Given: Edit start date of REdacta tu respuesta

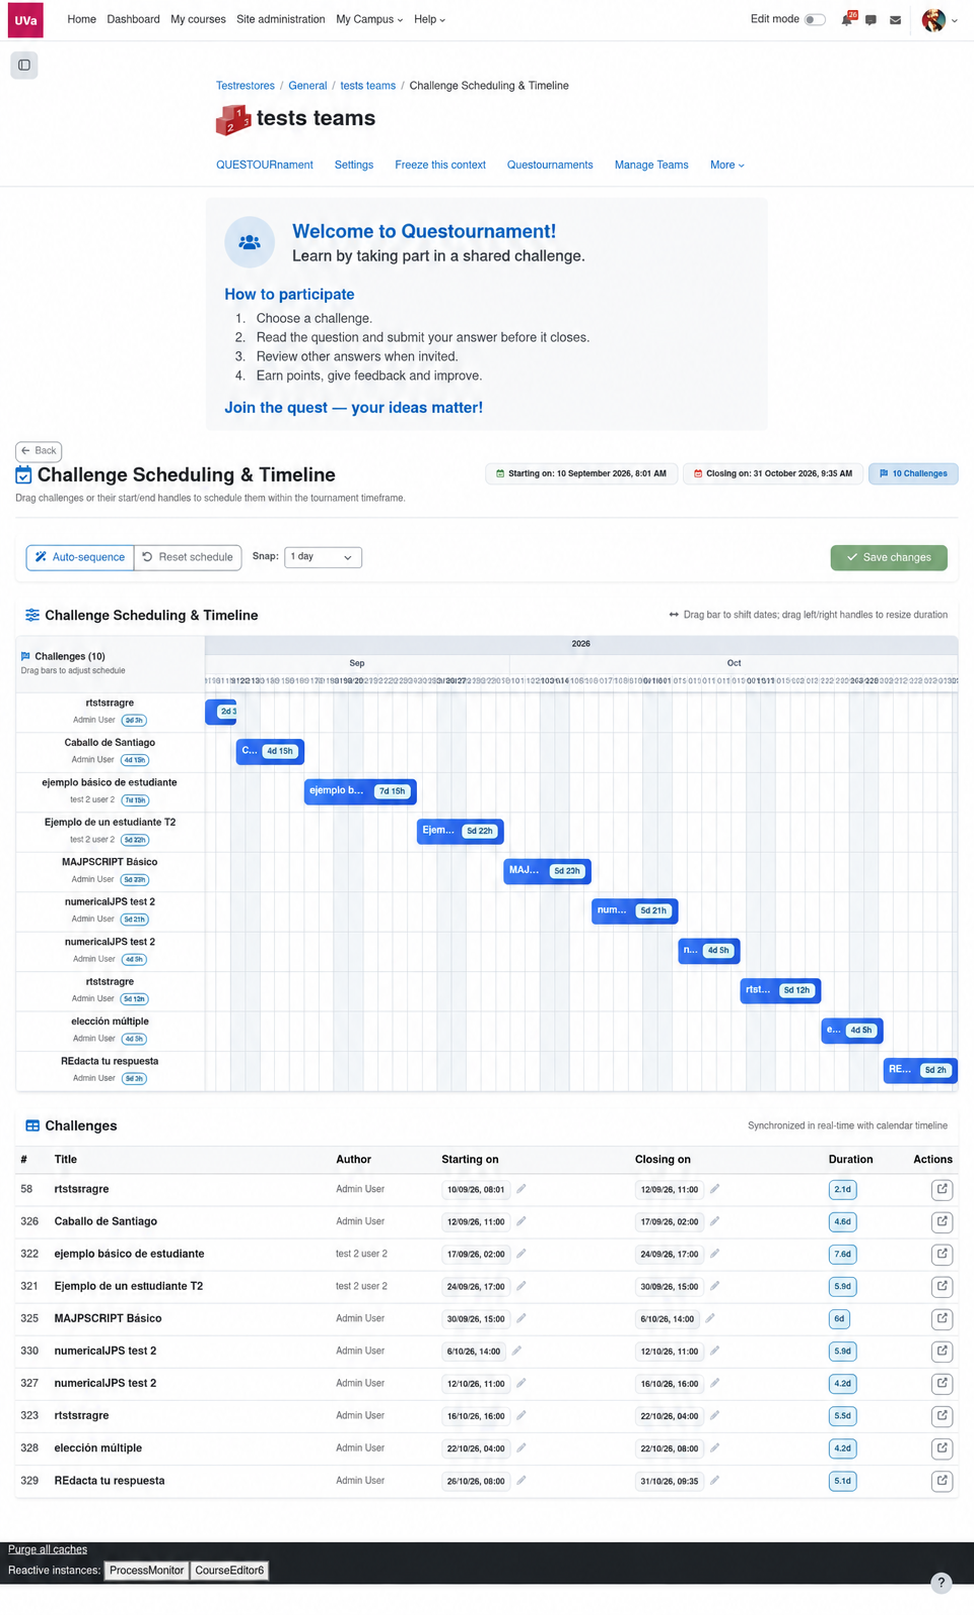Looking at the screenshot, I should coord(521,1480).
